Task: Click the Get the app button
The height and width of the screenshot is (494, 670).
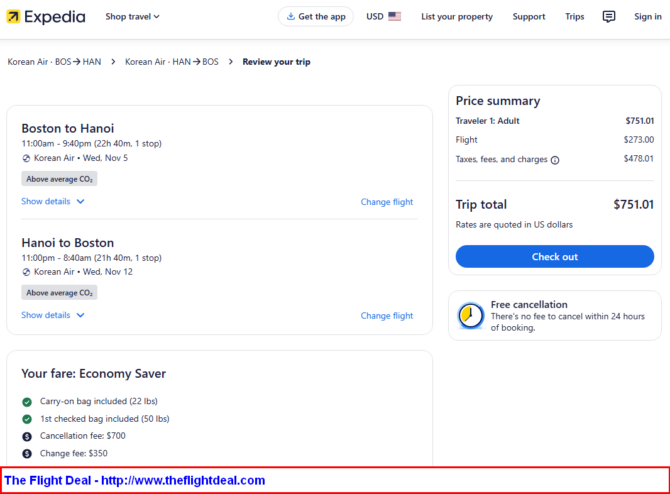Action: 315,16
